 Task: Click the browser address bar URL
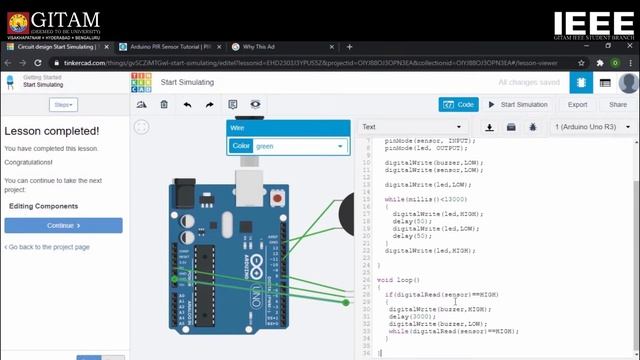(310, 63)
